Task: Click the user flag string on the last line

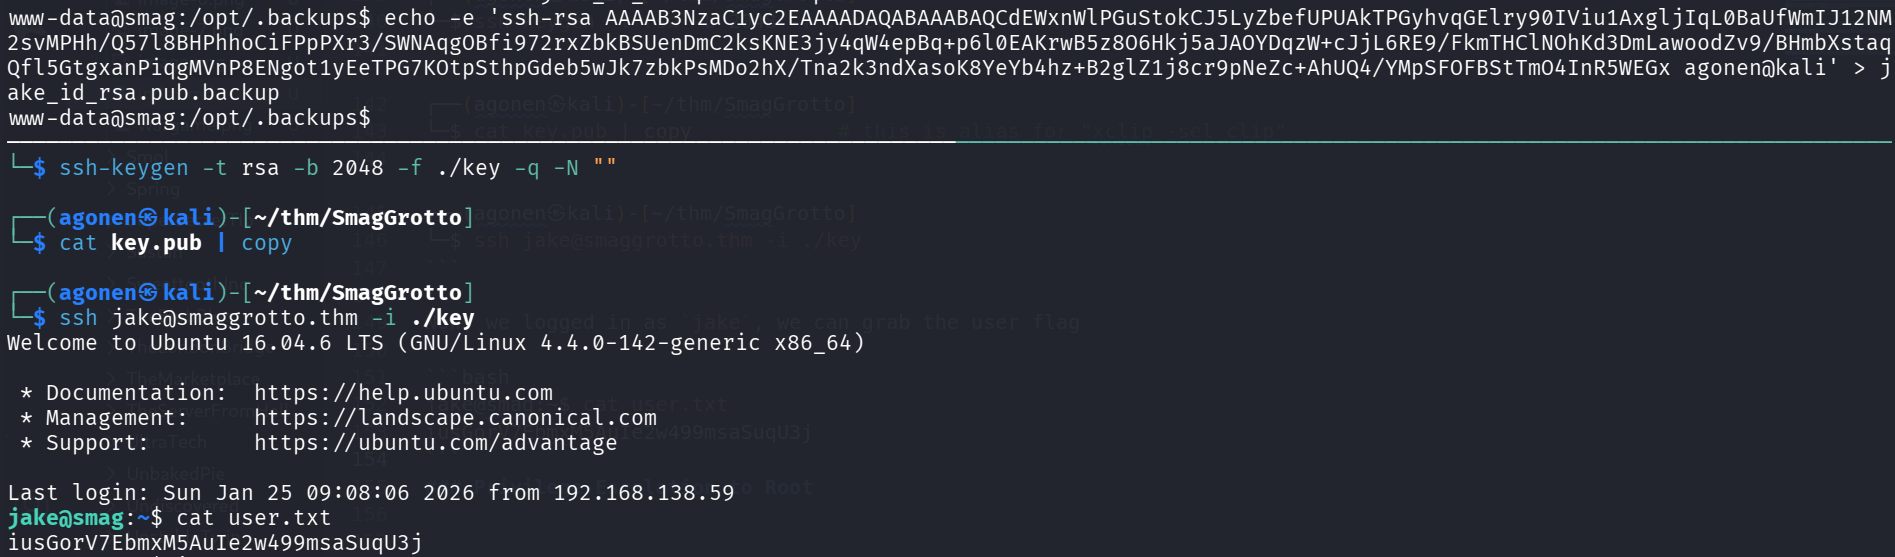Action: tap(215, 543)
